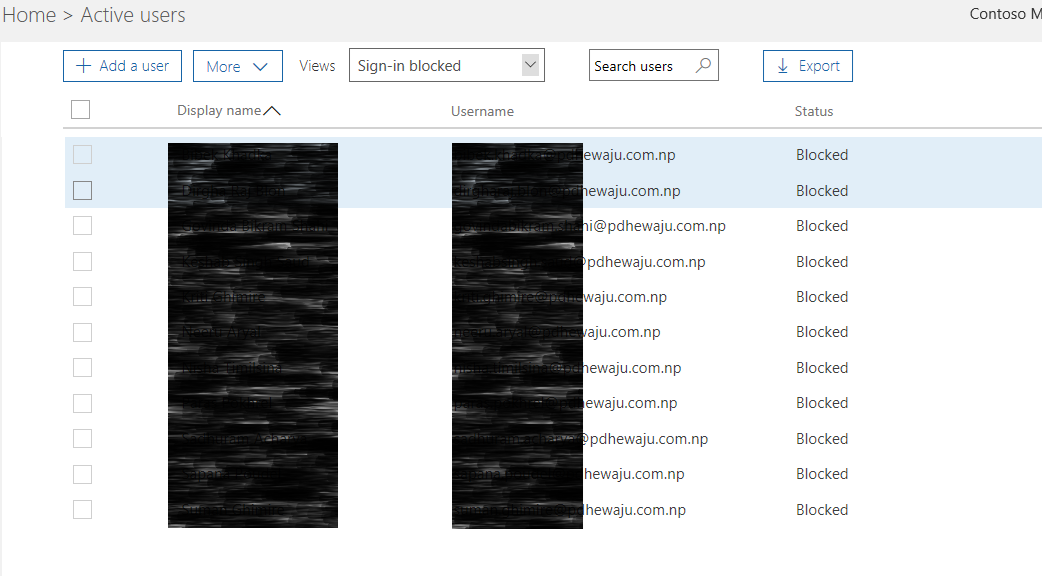Tick checkbox of row ending shahi@pdhewaju.com.np
The height and width of the screenshot is (576, 1042).
(x=82, y=226)
